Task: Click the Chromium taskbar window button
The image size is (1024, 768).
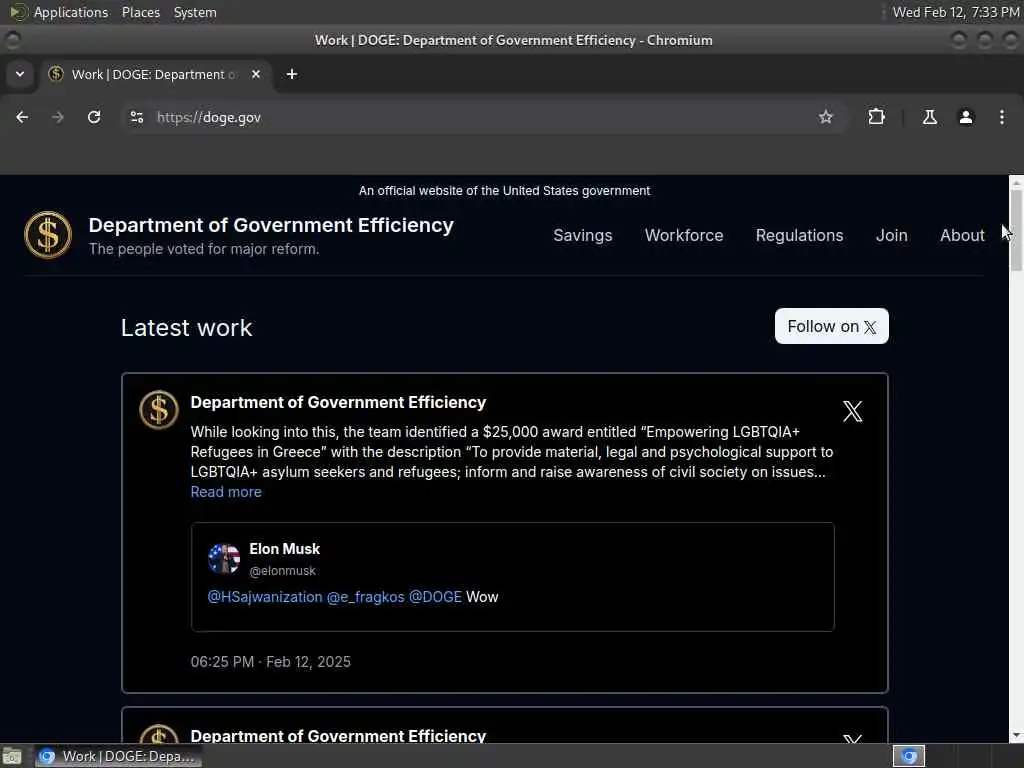Action: (118, 756)
